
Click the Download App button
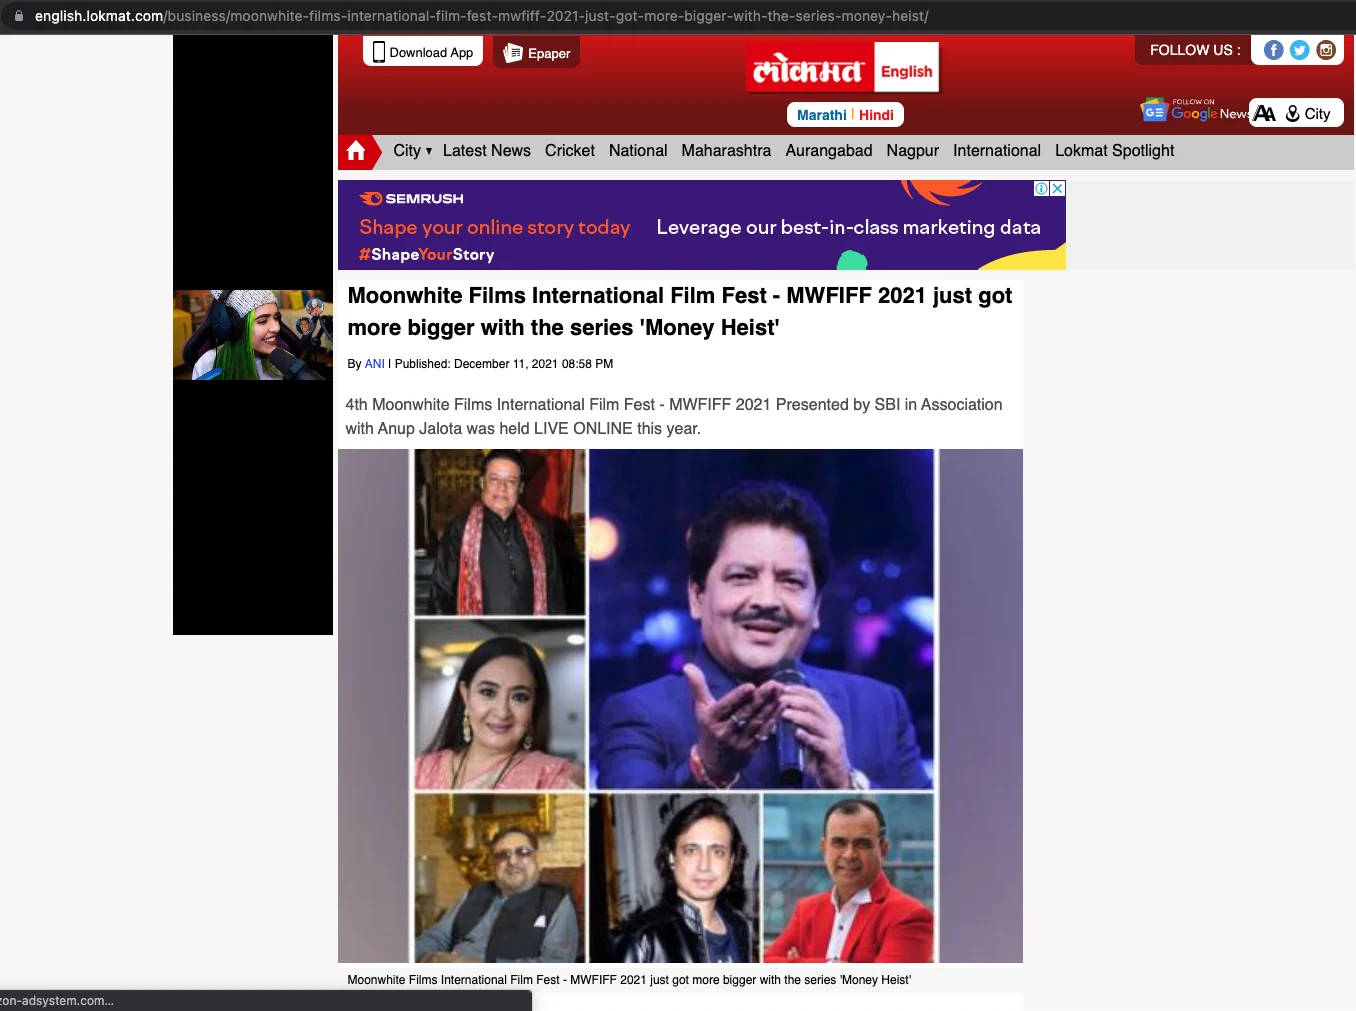click(423, 52)
